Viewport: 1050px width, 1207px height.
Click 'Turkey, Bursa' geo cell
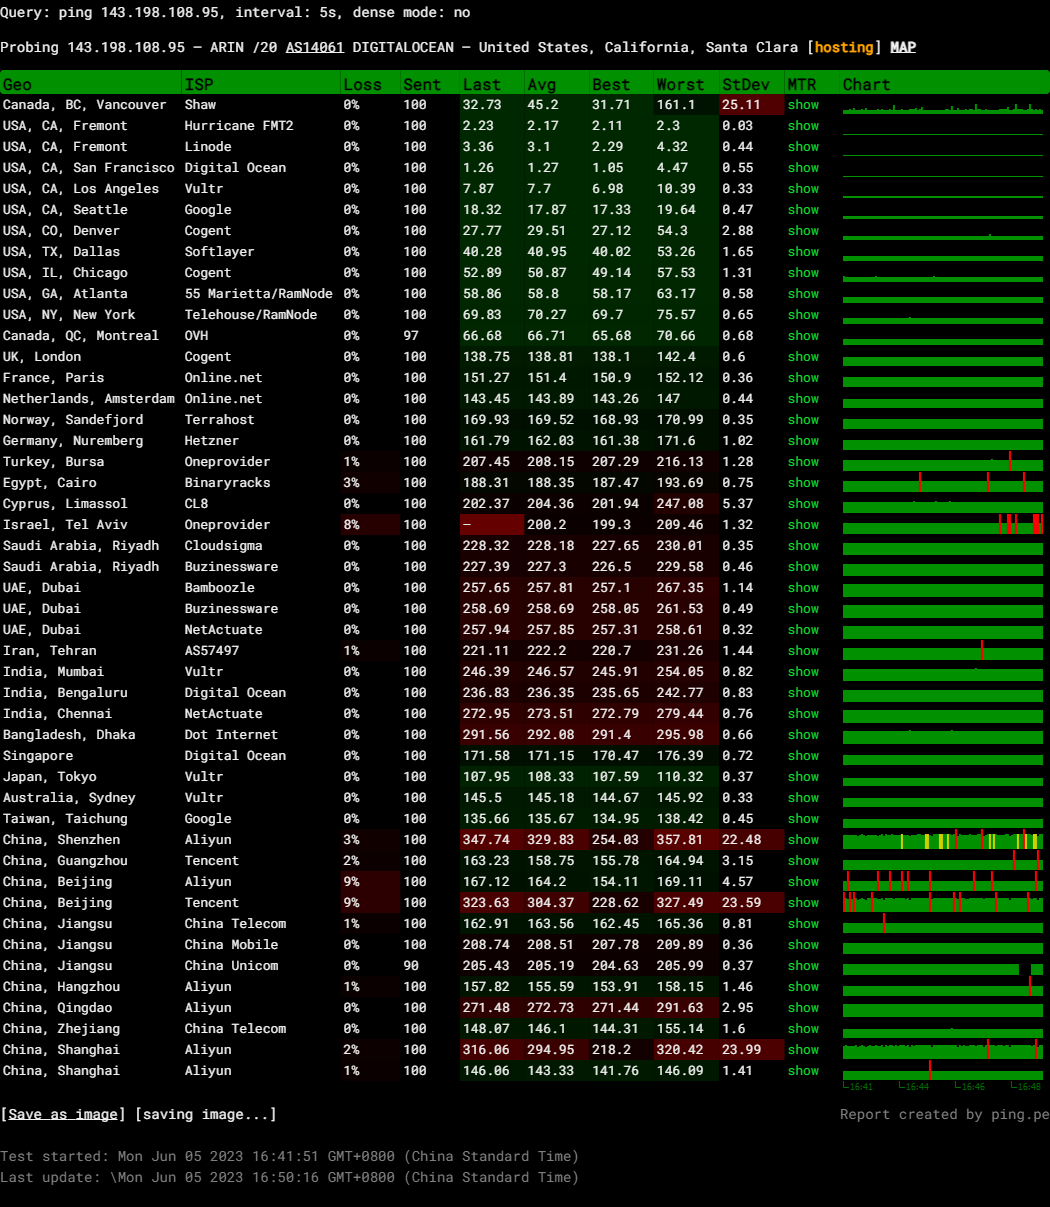[x=53, y=461]
